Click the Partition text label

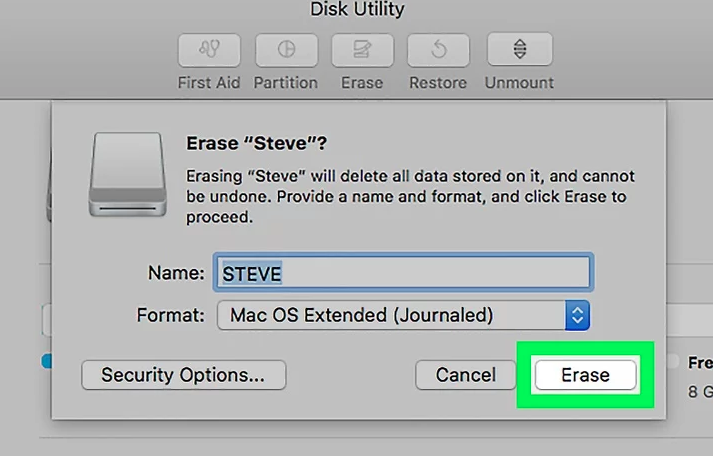coord(286,83)
